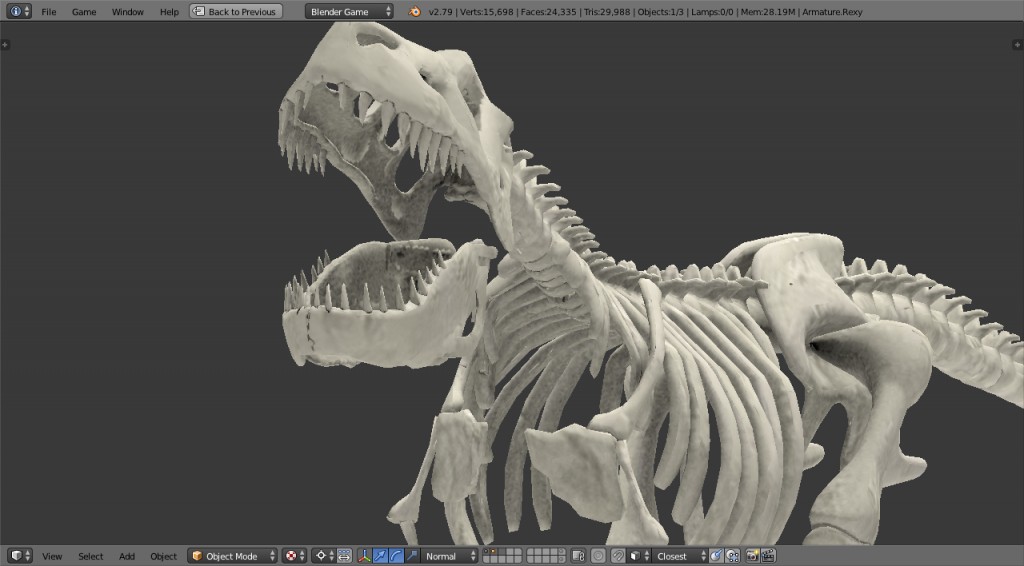Open the Closest snap target dropdown
Image resolution: width=1024 pixels, height=566 pixels.
[x=680, y=556]
